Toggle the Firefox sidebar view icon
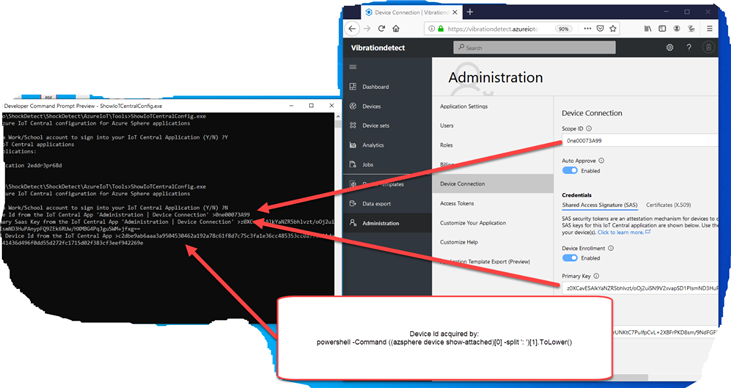This screenshot has height=388, width=731. tap(662, 28)
